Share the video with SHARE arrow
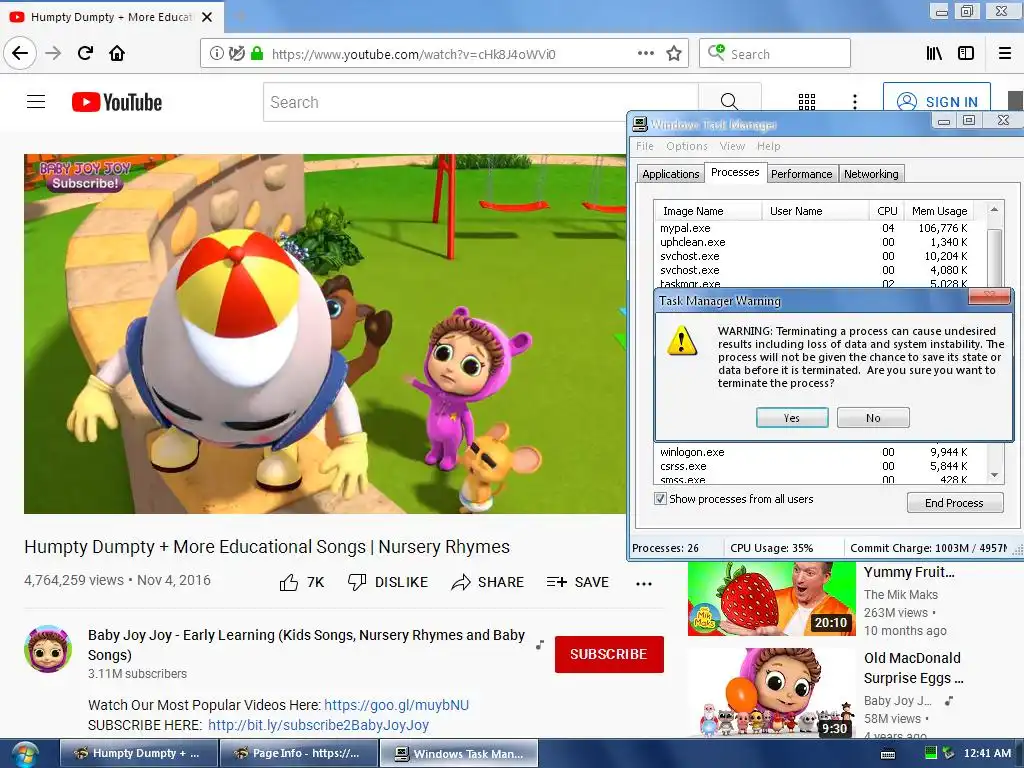 [488, 582]
